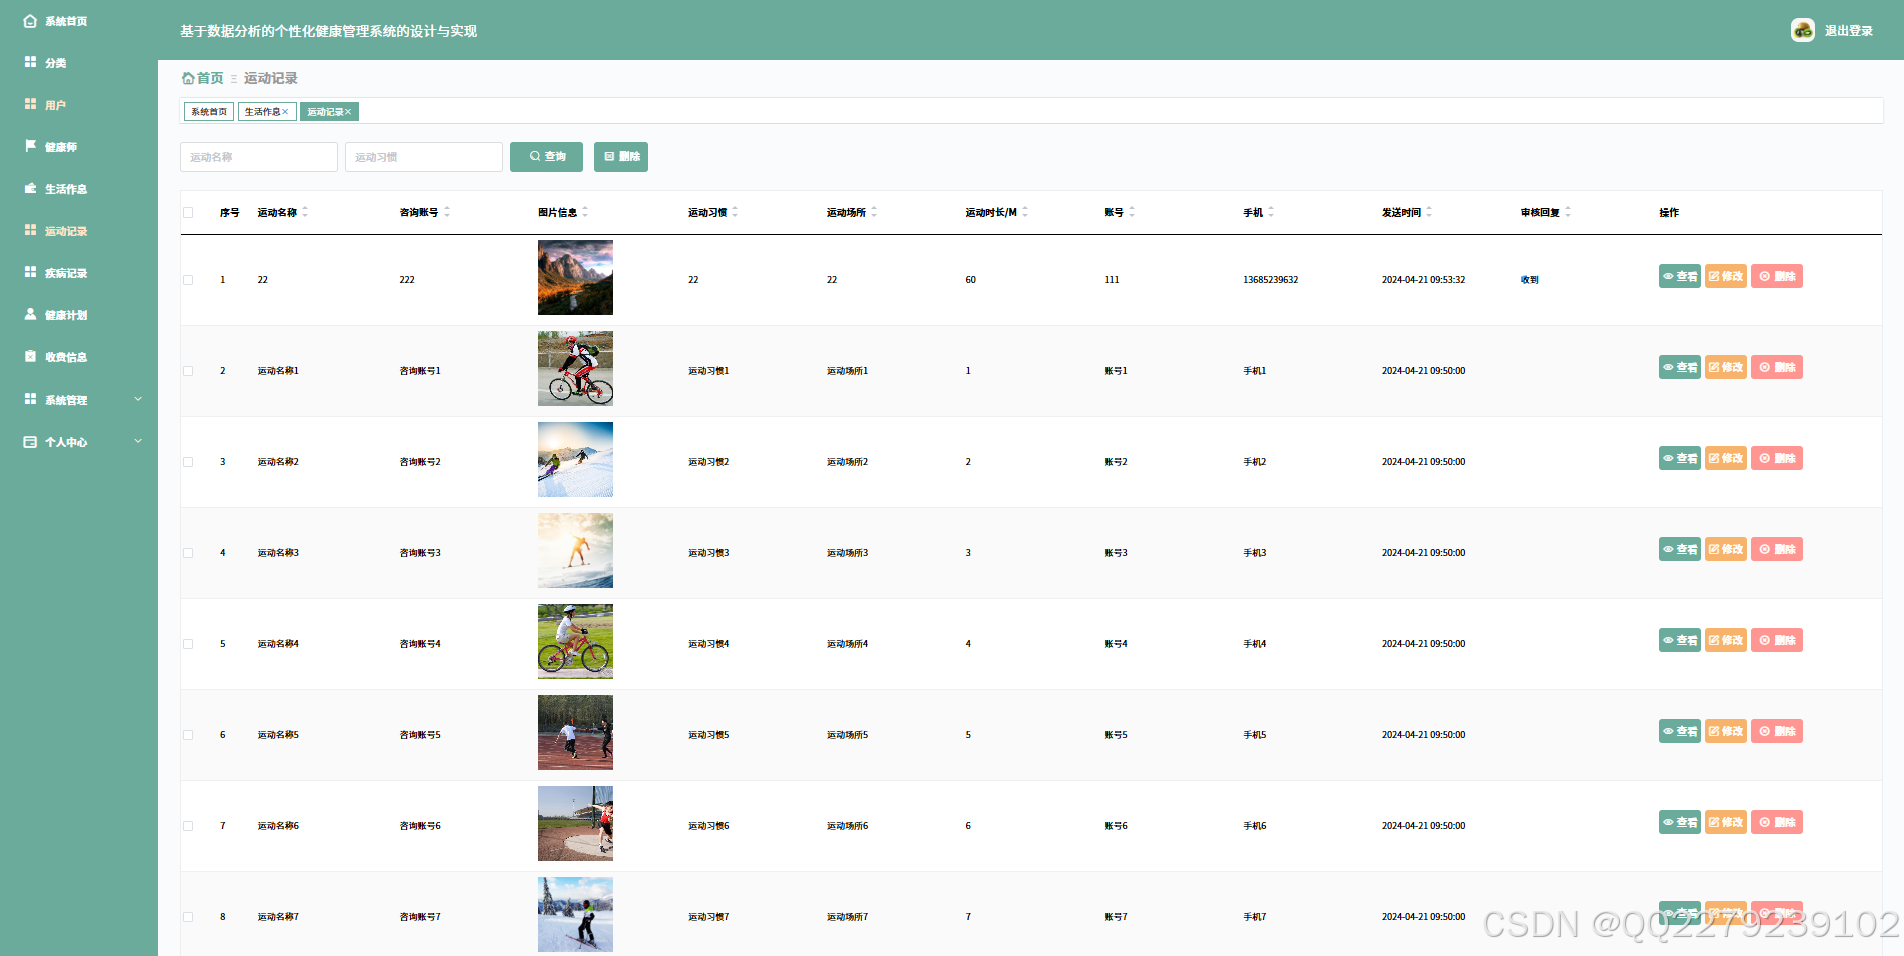Open the mountain image thumbnail in row 1
The width and height of the screenshot is (1904, 956).
(x=575, y=277)
